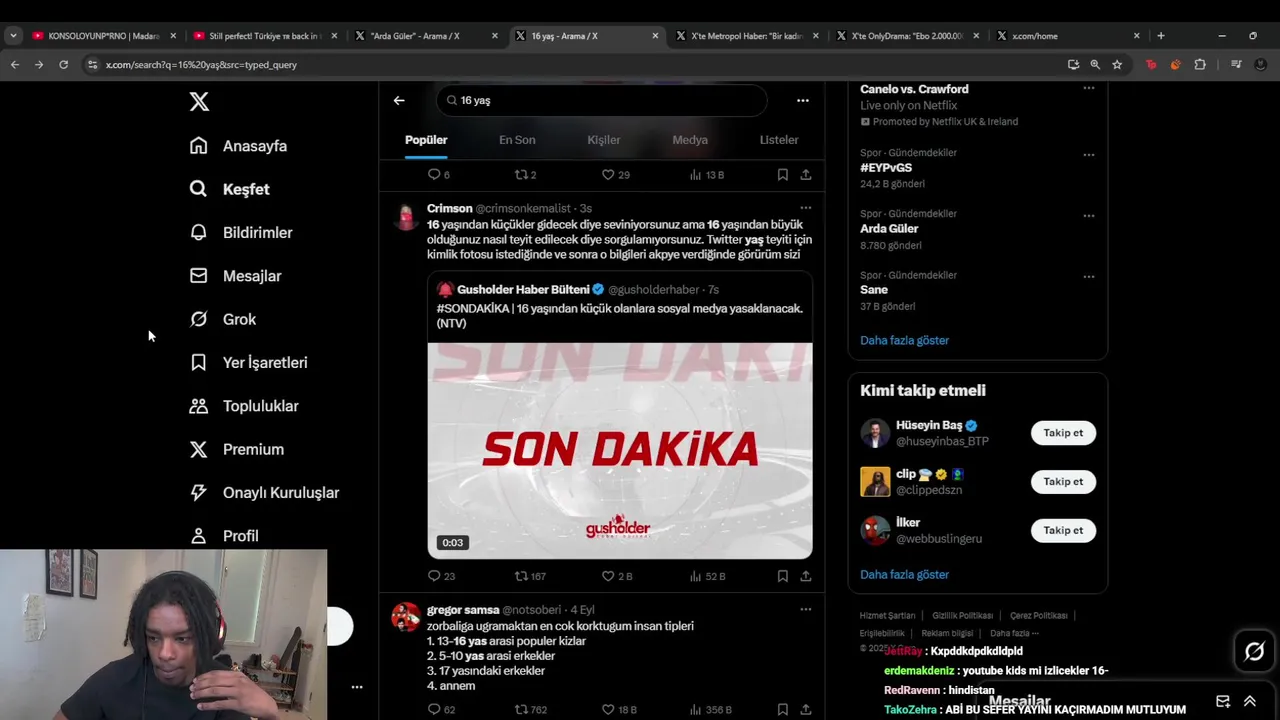The height and width of the screenshot is (720, 1280).
Task: Play the SON DAKİKA video
Action: click(620, 451)
